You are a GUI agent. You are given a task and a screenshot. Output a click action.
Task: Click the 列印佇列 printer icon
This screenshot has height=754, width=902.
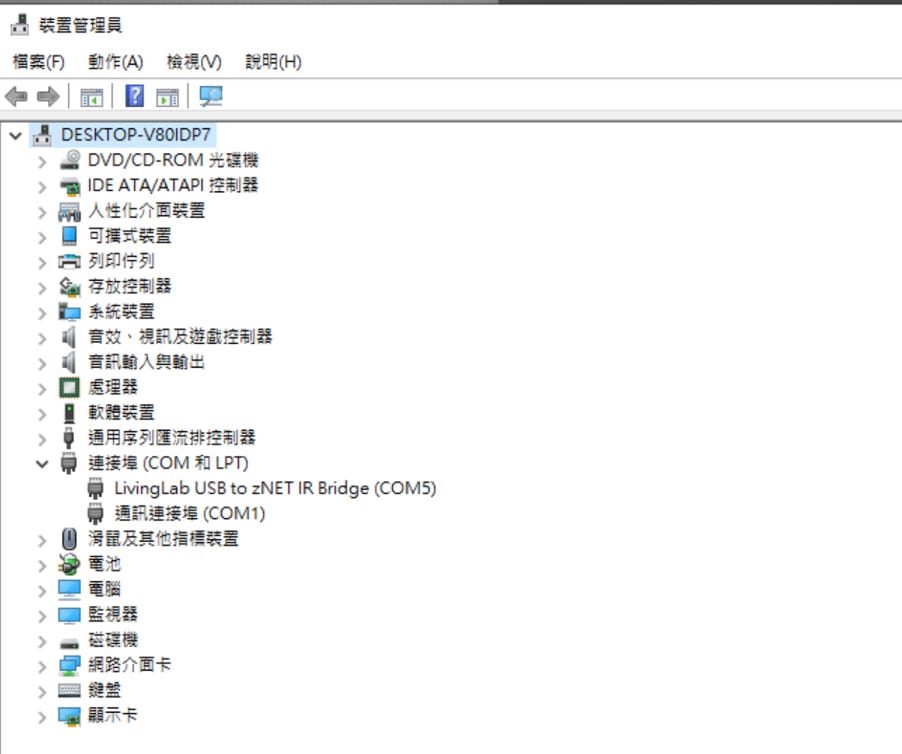(x=70, y=261)
